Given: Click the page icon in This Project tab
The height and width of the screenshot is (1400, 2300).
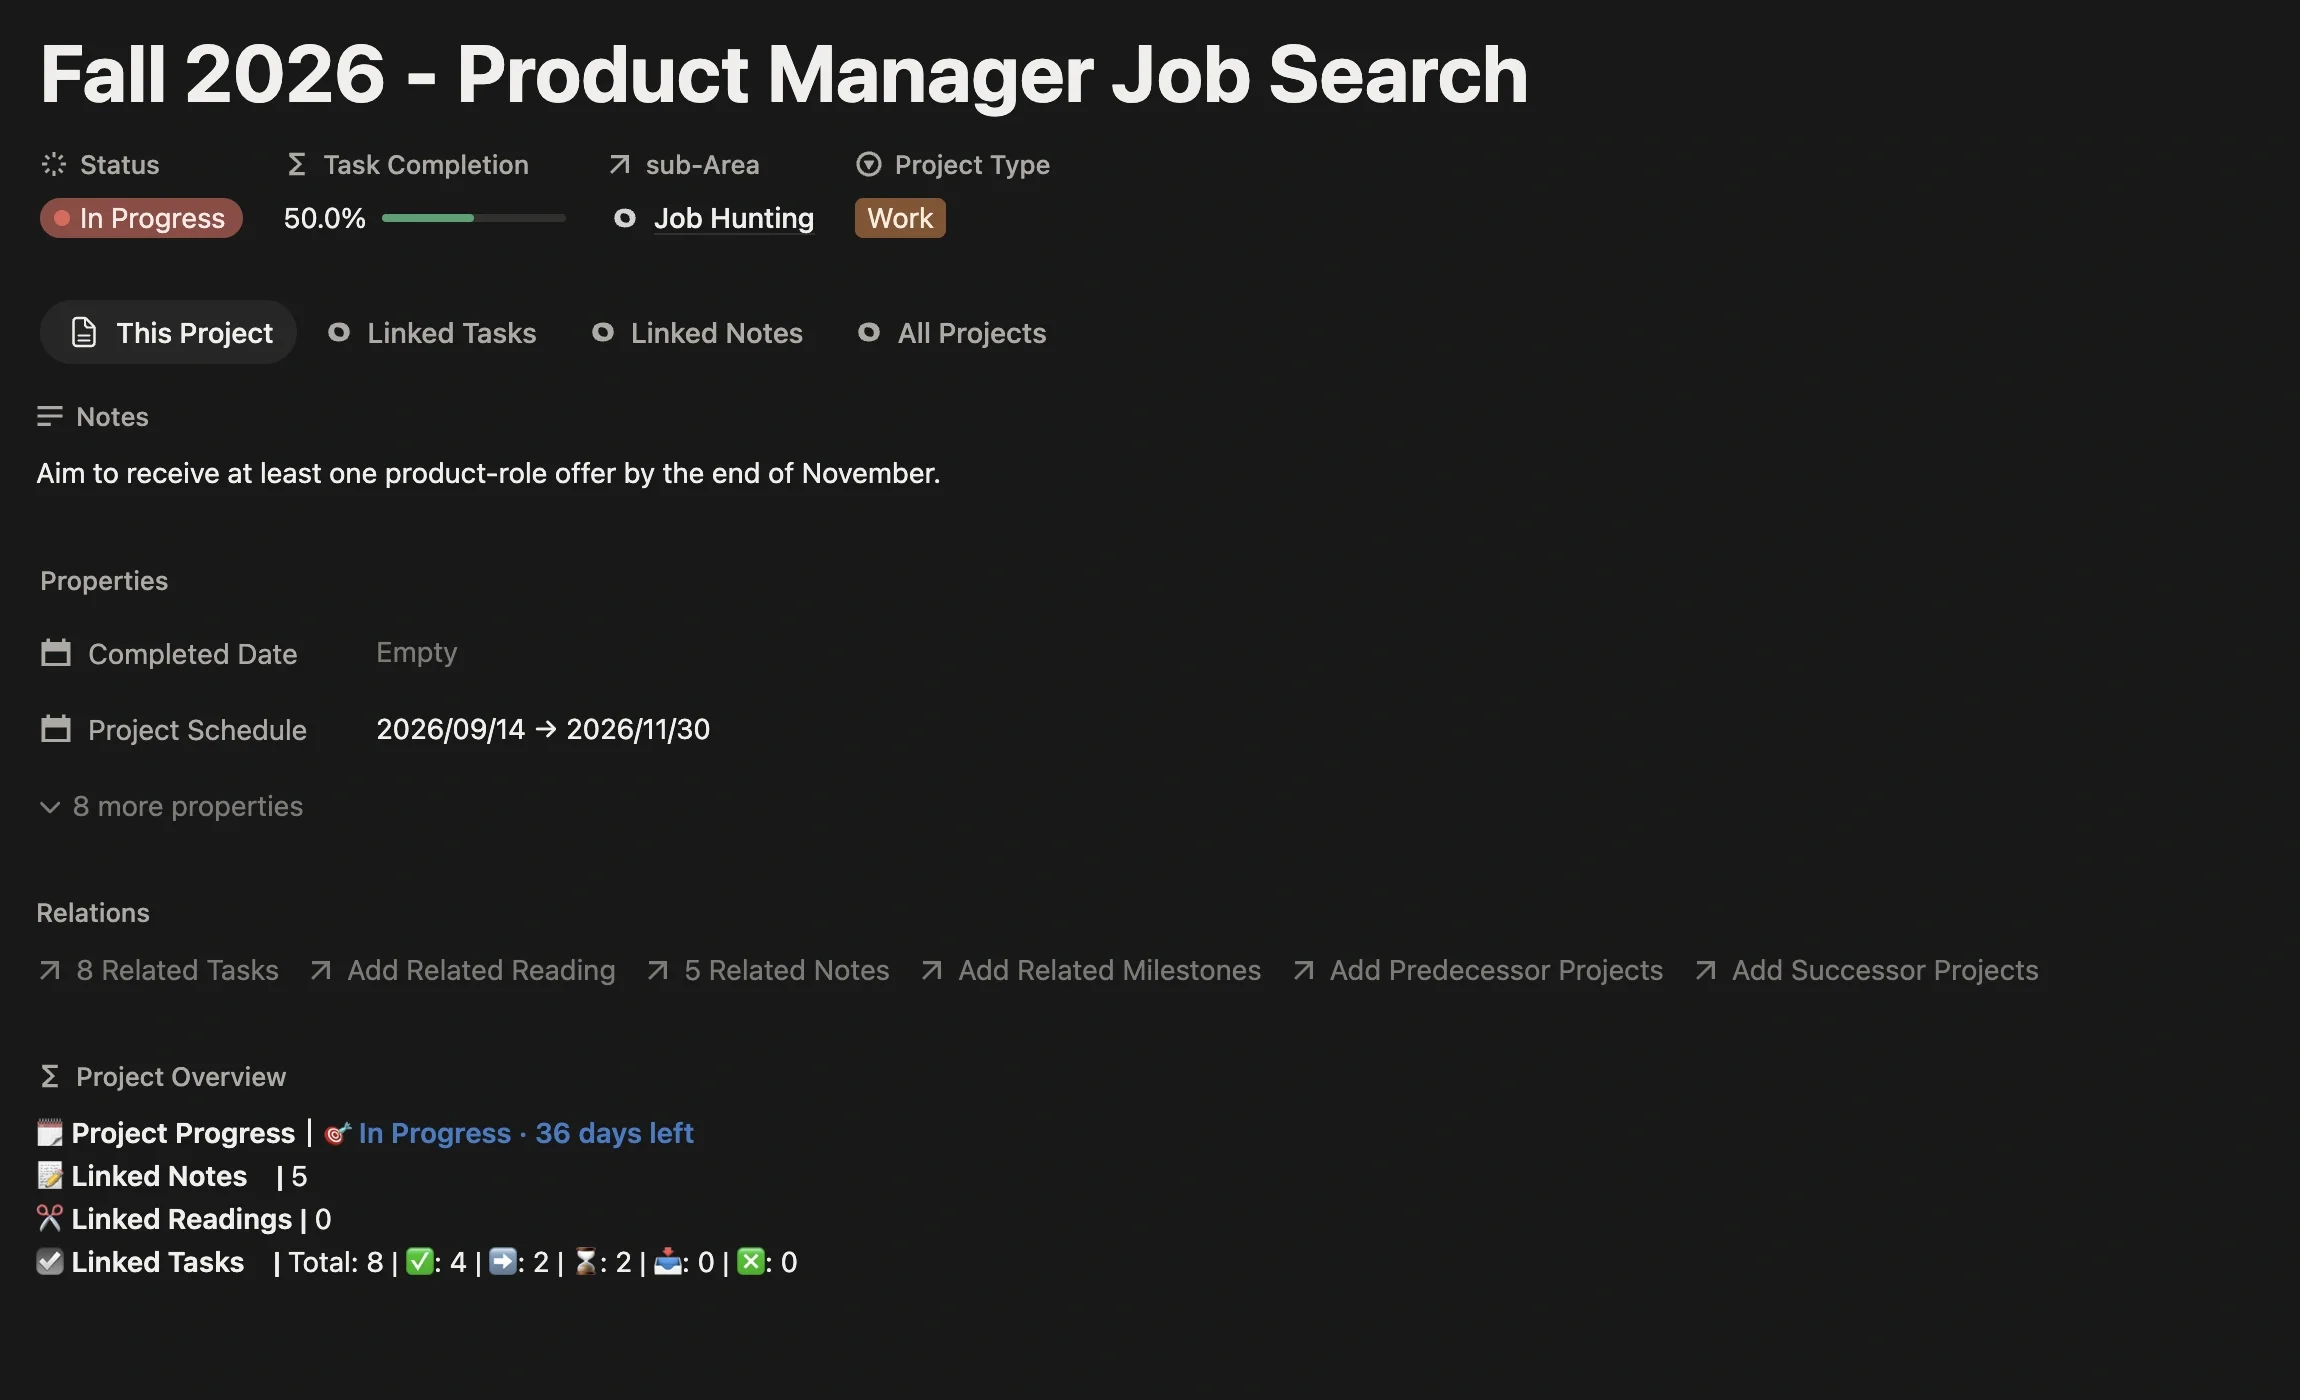Looking at the screenshot, I should pyautogui.click(x=85, y=332).
